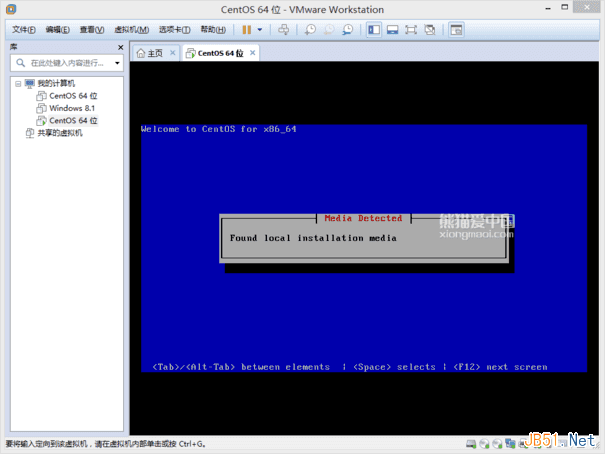
Task: Open the library search filter dropdown
Action: click(x=117, y=63)
